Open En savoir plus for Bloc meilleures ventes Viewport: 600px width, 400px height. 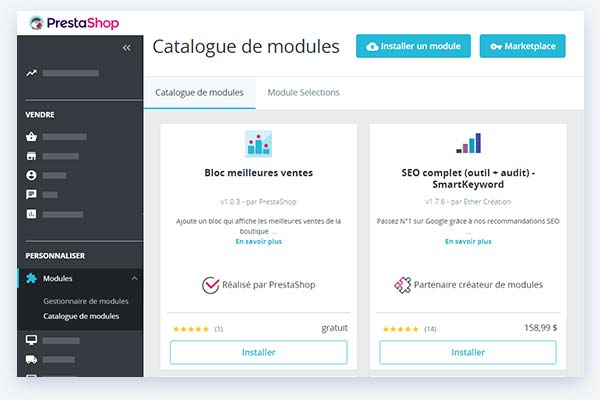(259, 242)
